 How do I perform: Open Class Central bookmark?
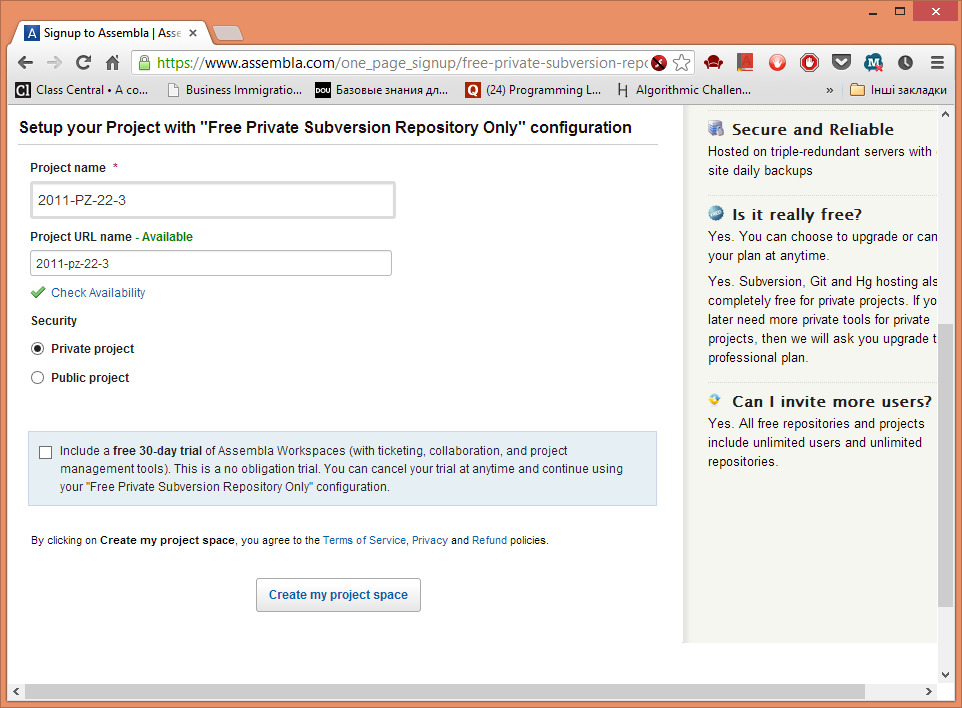82,90
